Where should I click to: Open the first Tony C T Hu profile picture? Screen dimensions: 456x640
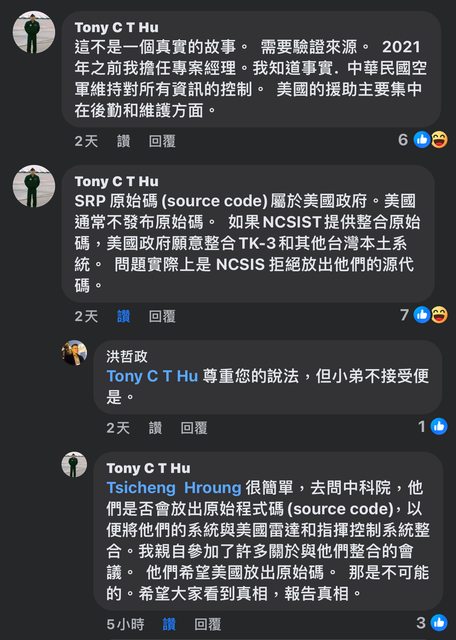pyautogui.click(x=34, y=32)
